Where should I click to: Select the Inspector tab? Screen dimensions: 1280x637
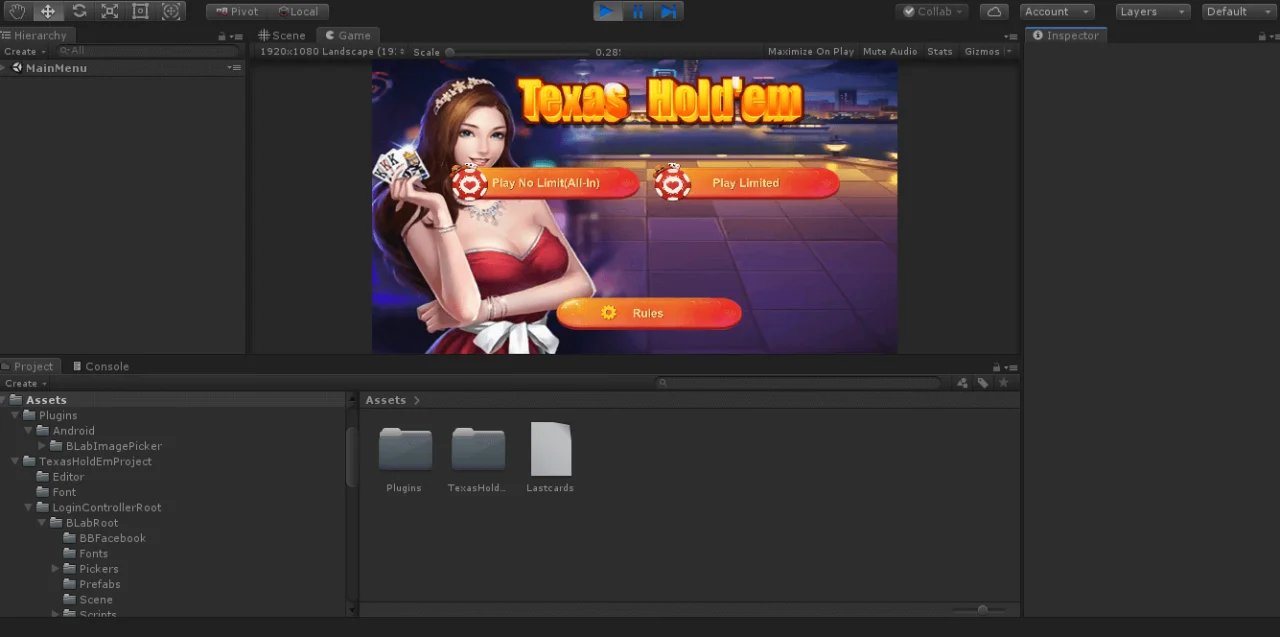pyautogui.click(x=1066, y=35)
